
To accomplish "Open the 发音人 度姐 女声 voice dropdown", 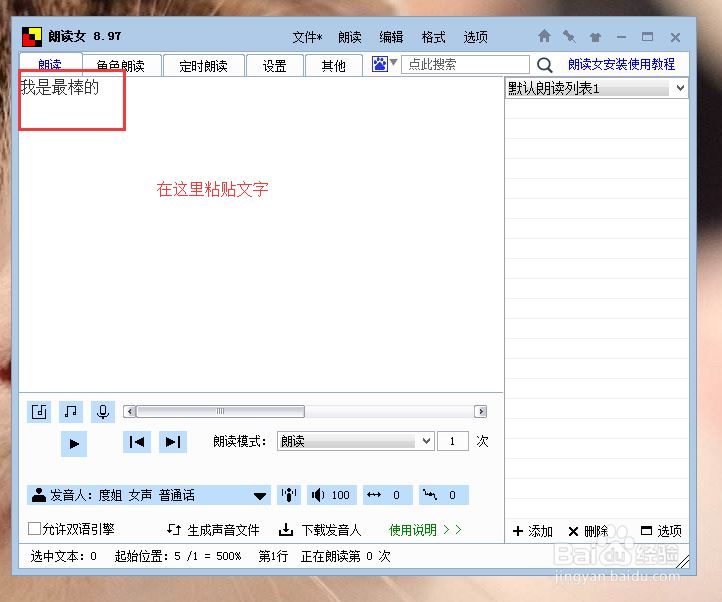I will tap(149, 495).
